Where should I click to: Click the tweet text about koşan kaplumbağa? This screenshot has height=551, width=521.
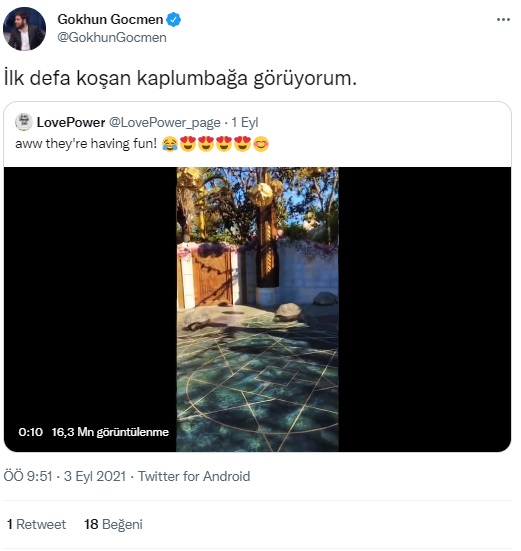(180, 78)
